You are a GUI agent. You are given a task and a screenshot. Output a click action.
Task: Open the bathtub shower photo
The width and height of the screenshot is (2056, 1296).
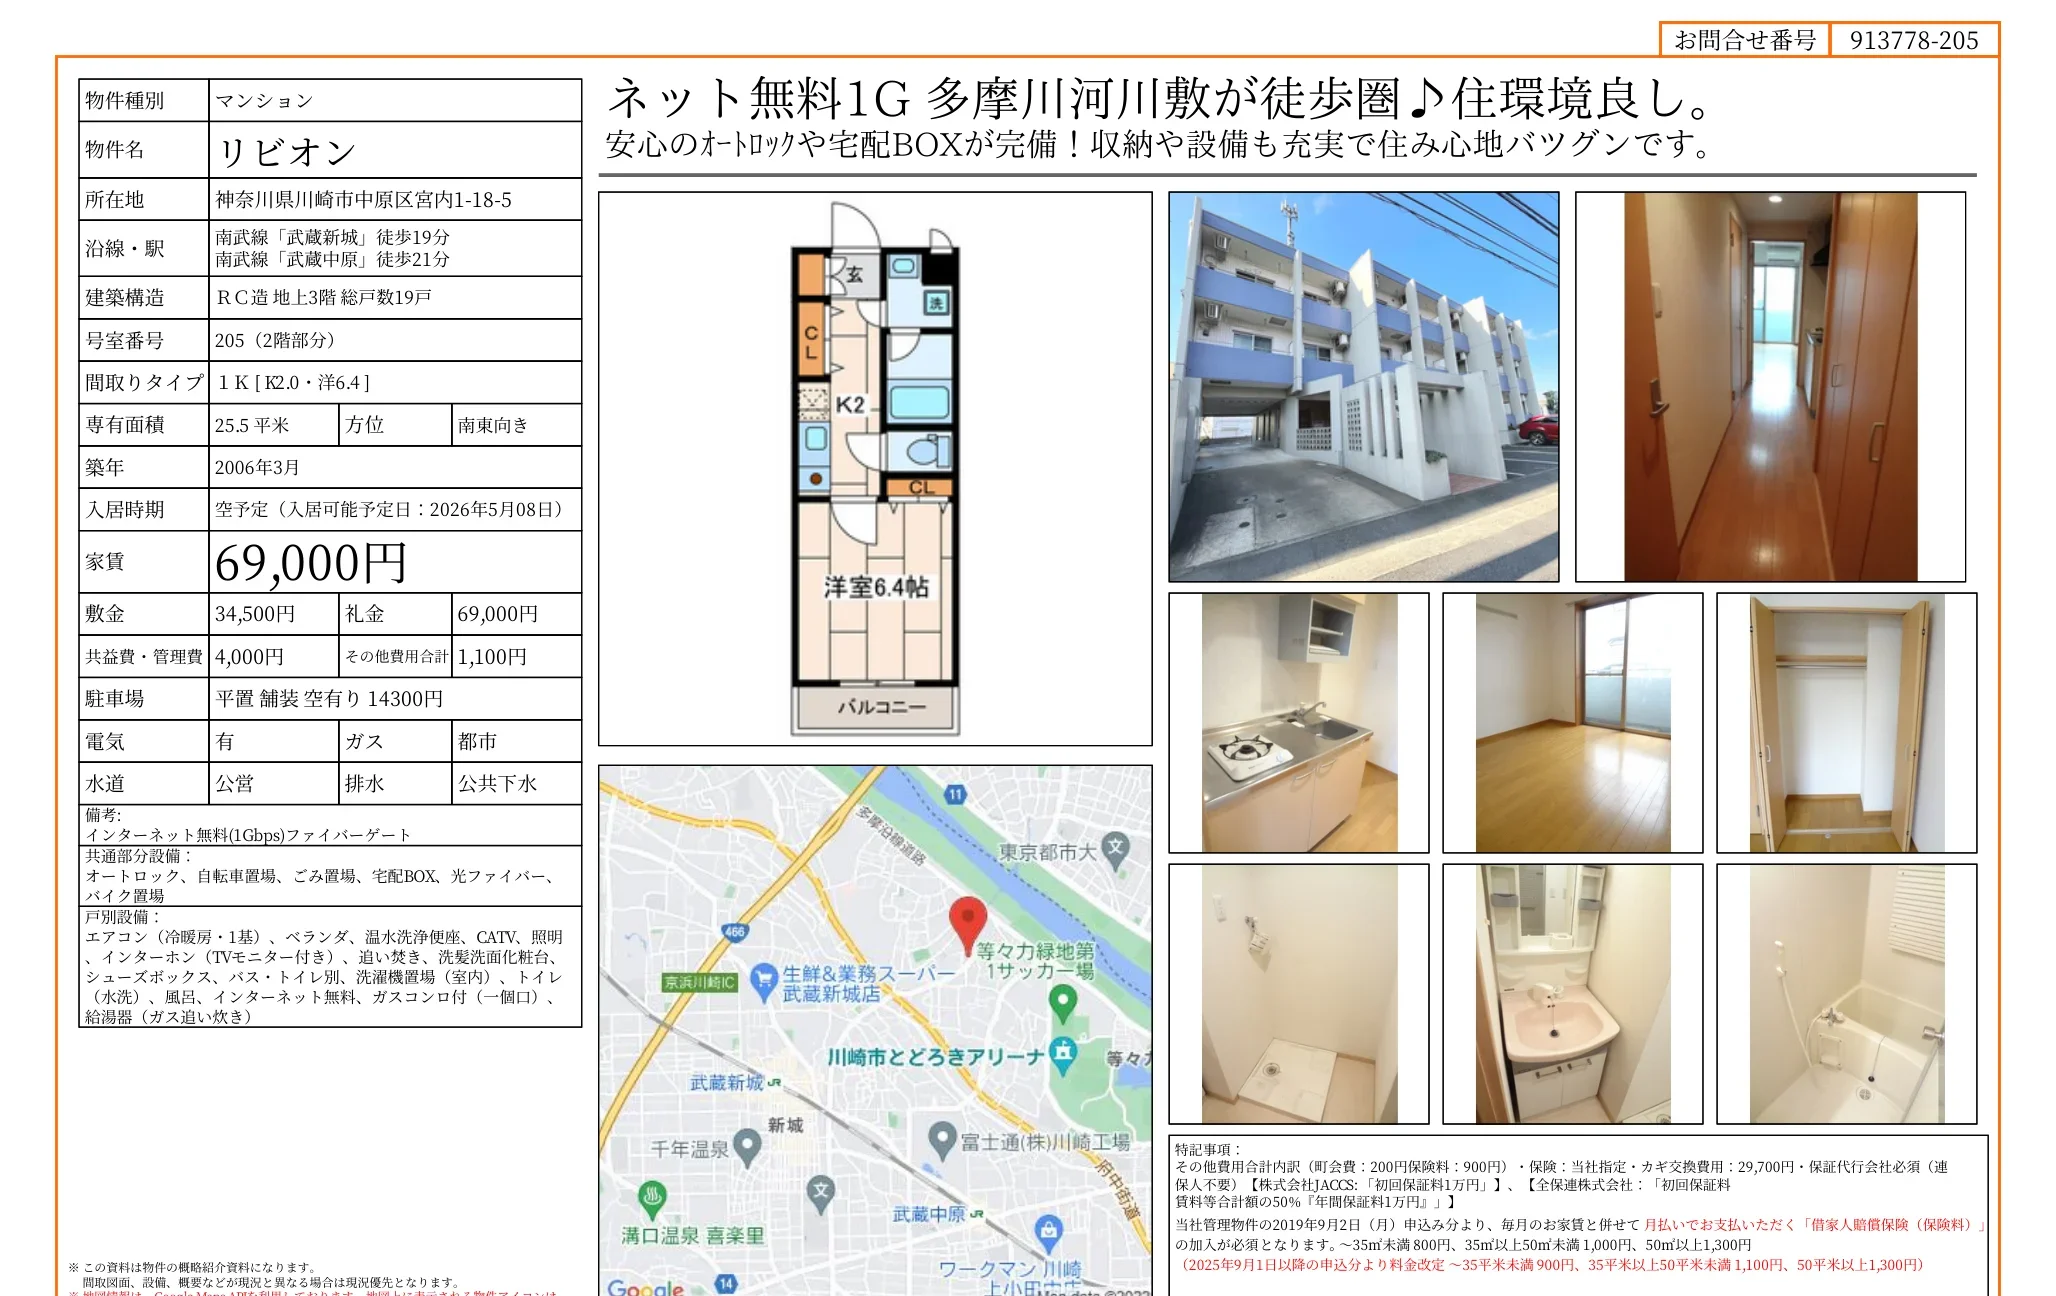pyautogui.click(x=1846, y=994)
